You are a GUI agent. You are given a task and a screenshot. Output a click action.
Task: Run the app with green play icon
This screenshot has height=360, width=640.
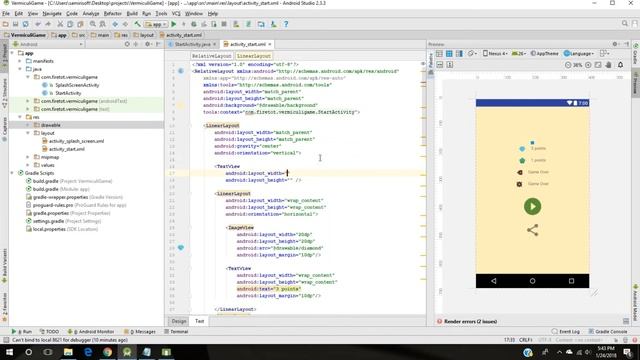click(174, 24)
